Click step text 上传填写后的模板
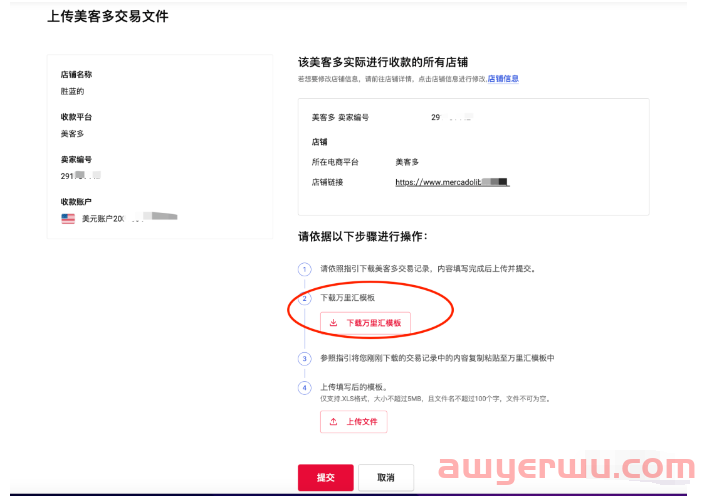Screen dimensions: 714x498 pos(354,387)
